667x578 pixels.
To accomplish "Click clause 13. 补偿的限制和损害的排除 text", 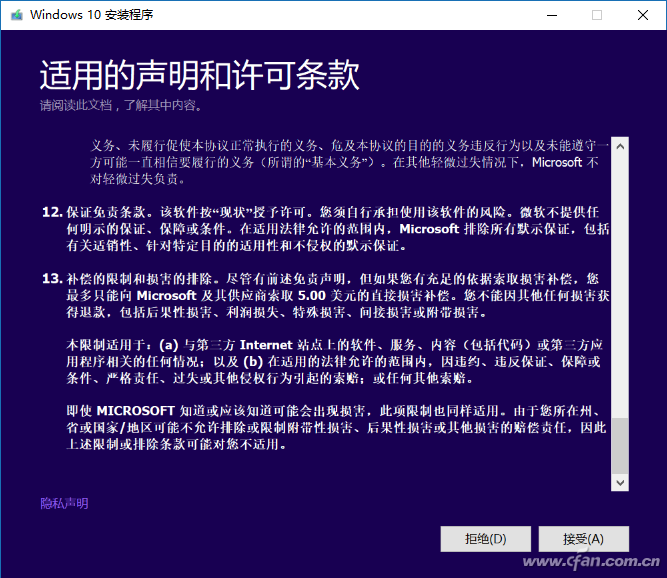I will [326, 296].
